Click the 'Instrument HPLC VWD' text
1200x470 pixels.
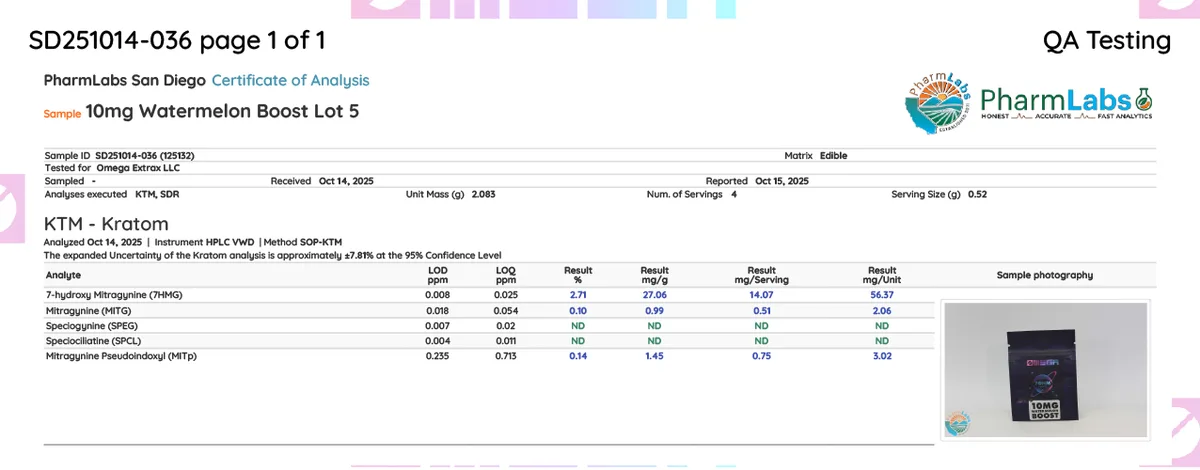[x=203, y=243]
